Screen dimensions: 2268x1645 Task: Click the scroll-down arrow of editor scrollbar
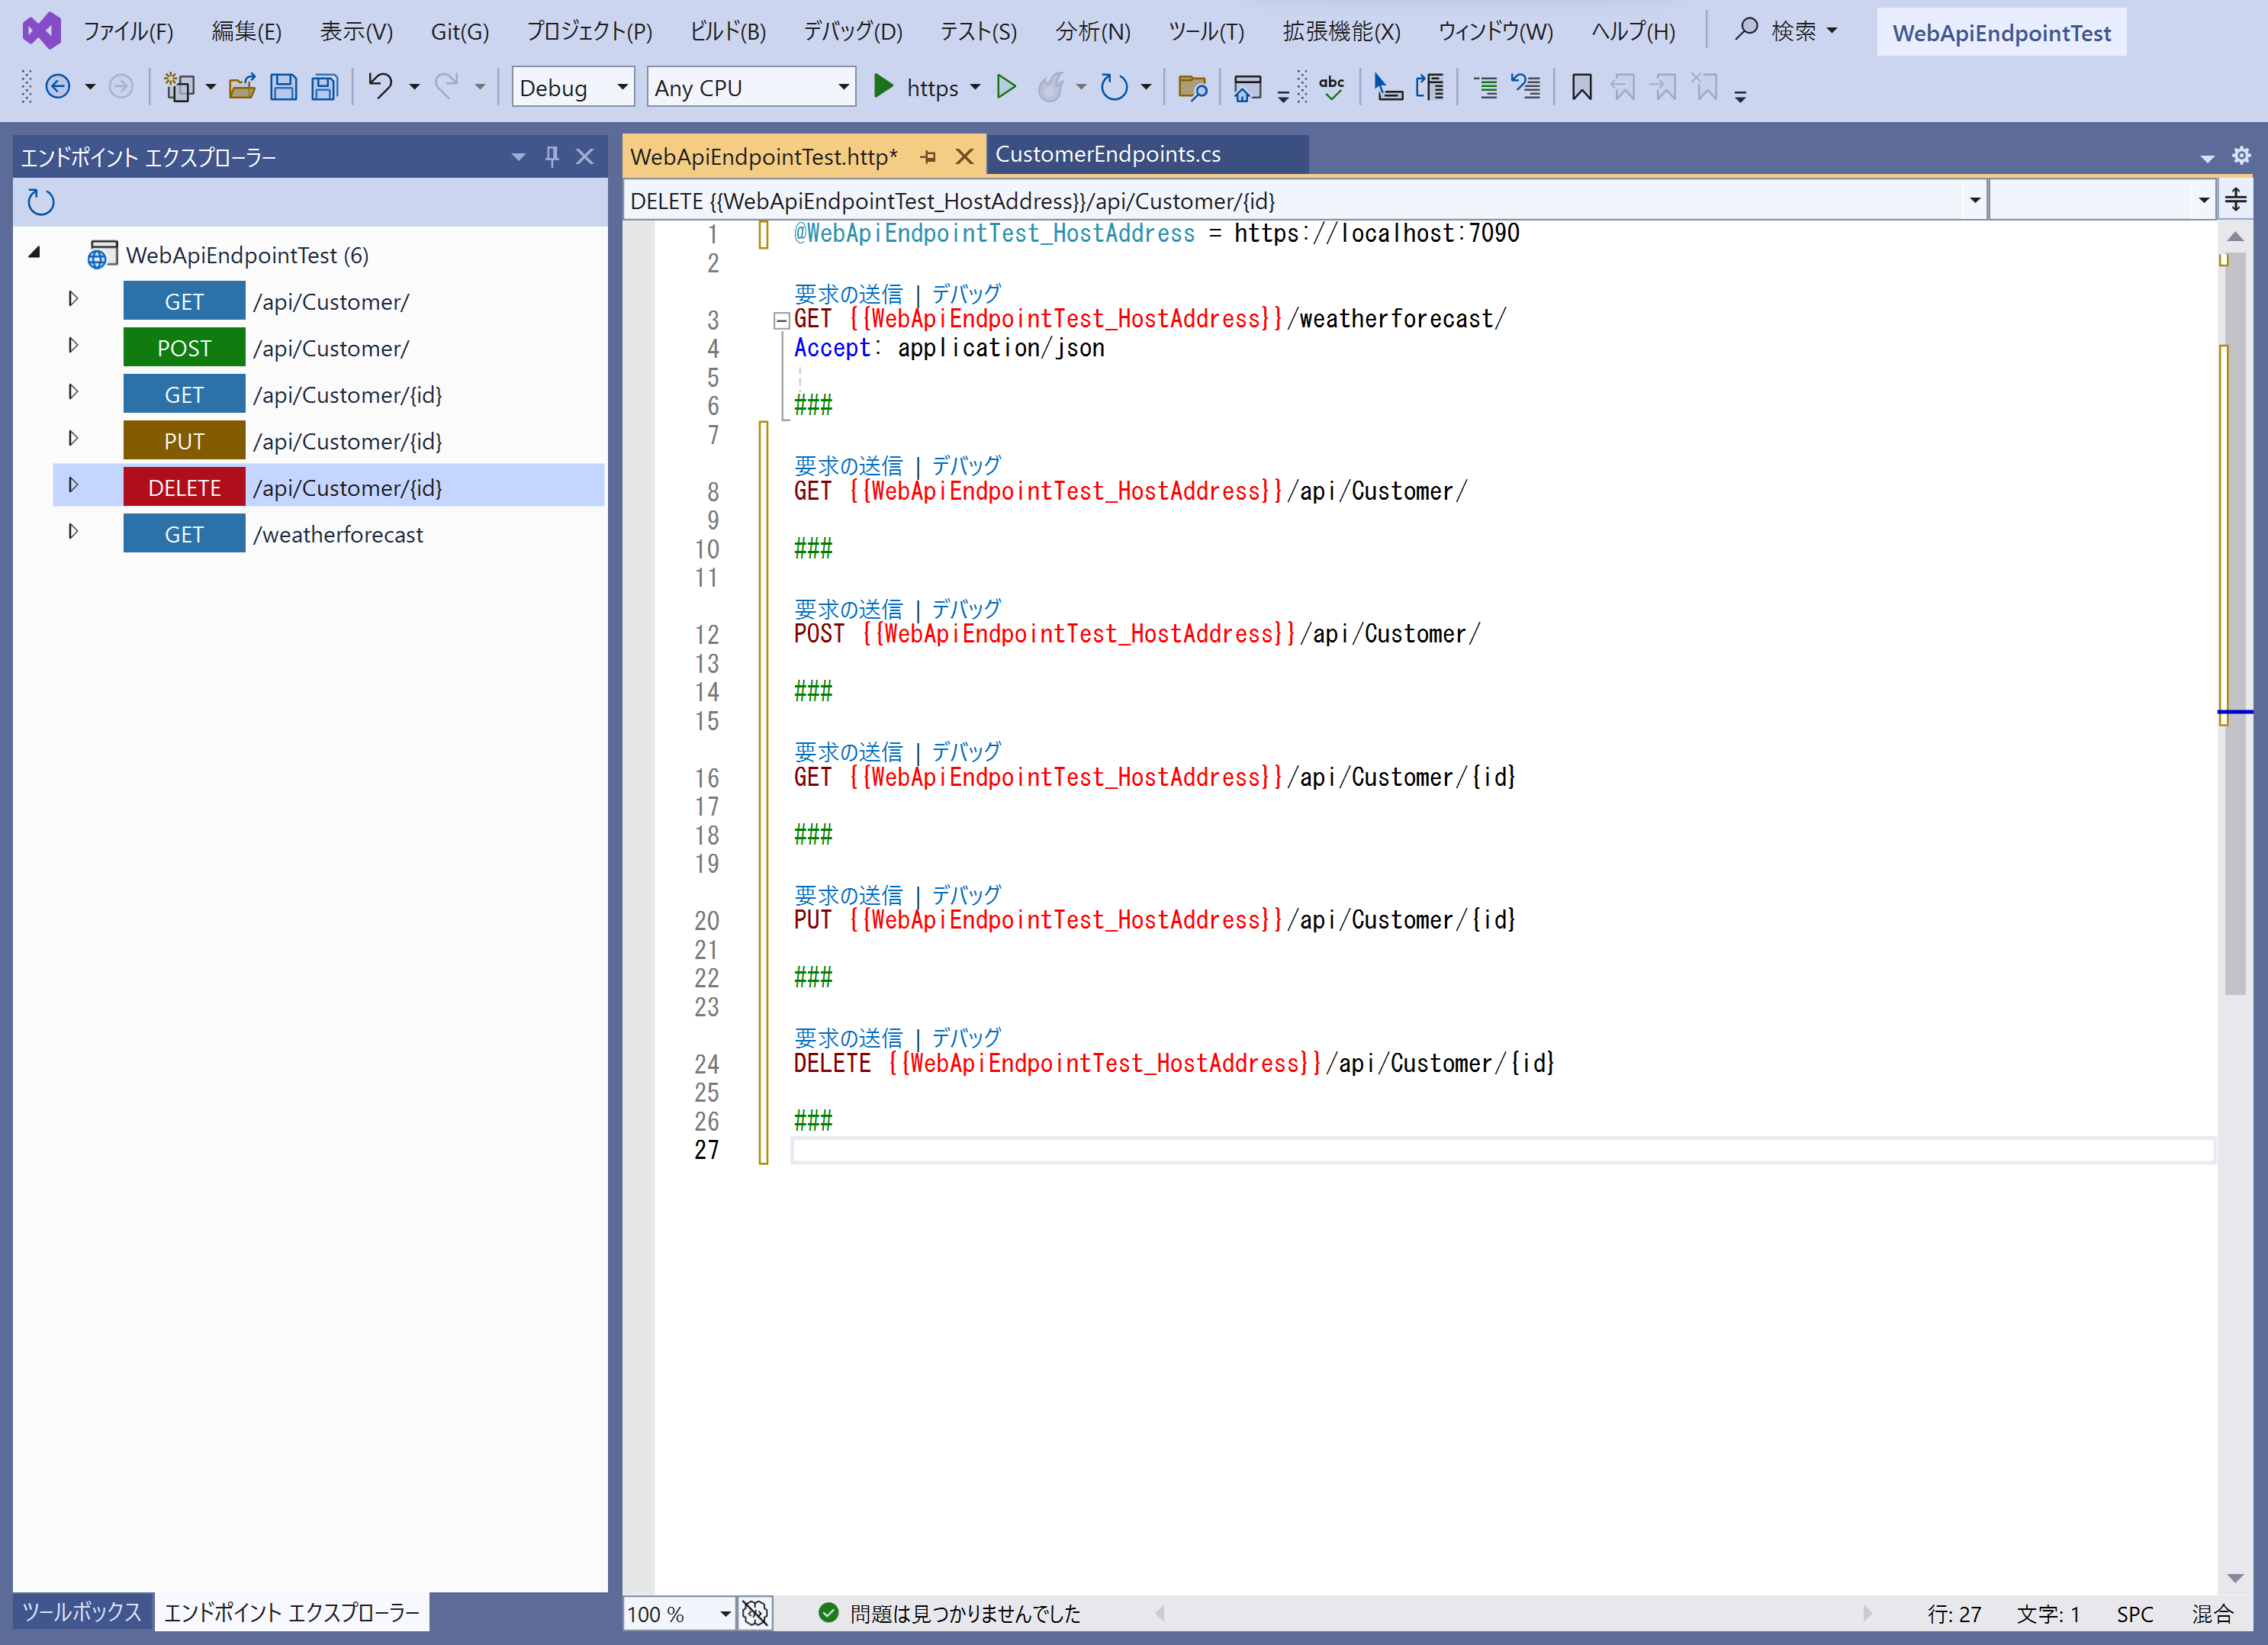(2236, 1578)
